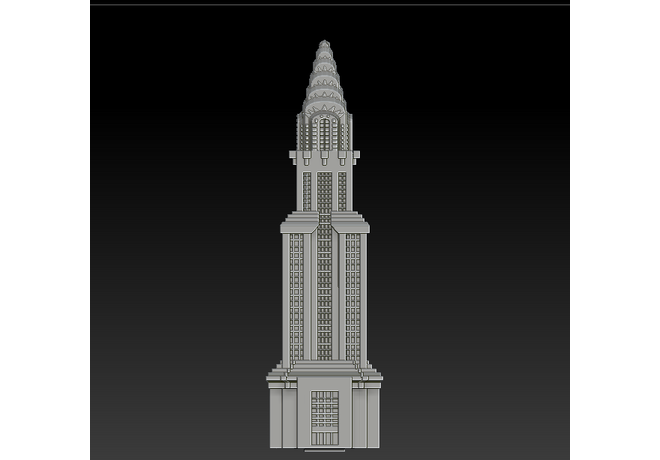Select the upper tower's left window column
Screen dimensions: 660x460
pyautogui.click(x=307, y=190)
